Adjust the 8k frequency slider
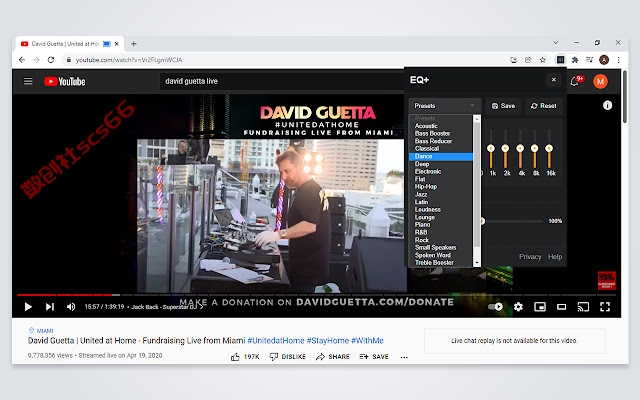 [x=535, y=149]
